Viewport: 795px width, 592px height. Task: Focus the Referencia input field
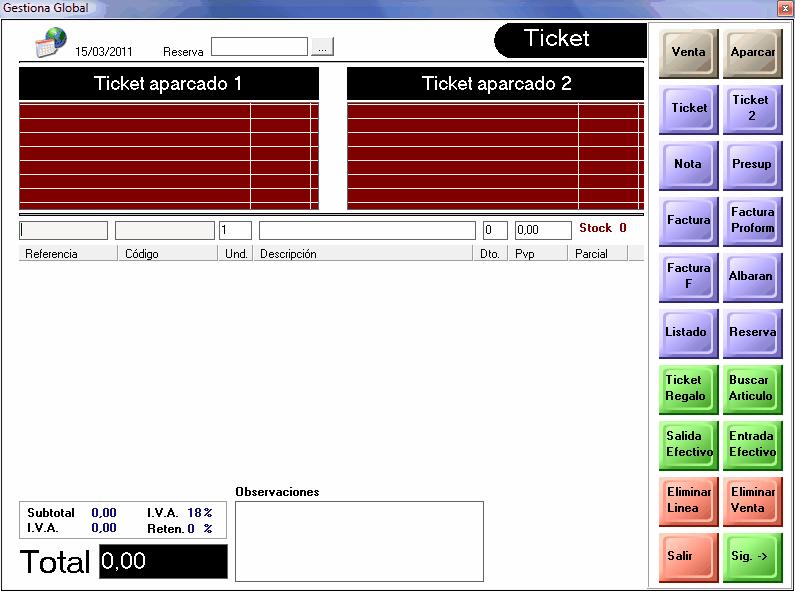[x=63, y=230]
